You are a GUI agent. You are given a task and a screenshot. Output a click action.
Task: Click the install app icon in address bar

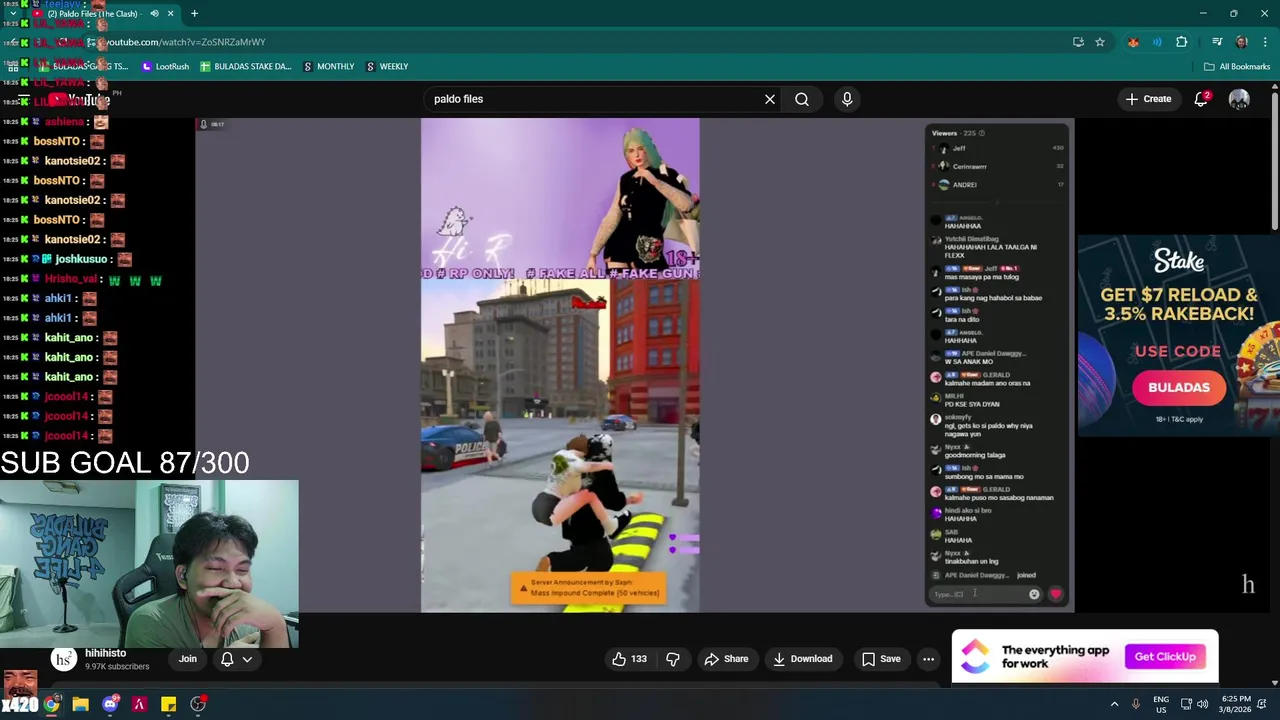coord(1078,42)
